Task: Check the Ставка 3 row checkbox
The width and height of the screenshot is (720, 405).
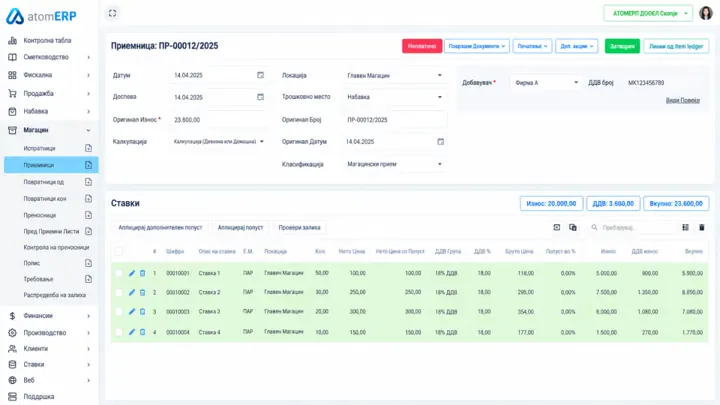Action: coord(119,312)
